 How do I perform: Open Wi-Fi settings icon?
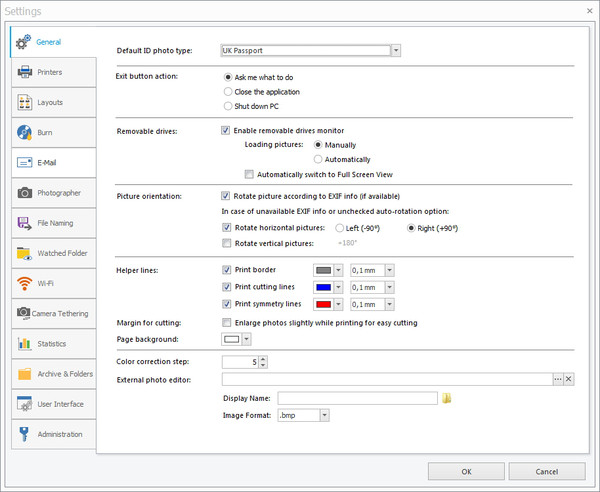(x=24, y=283)
